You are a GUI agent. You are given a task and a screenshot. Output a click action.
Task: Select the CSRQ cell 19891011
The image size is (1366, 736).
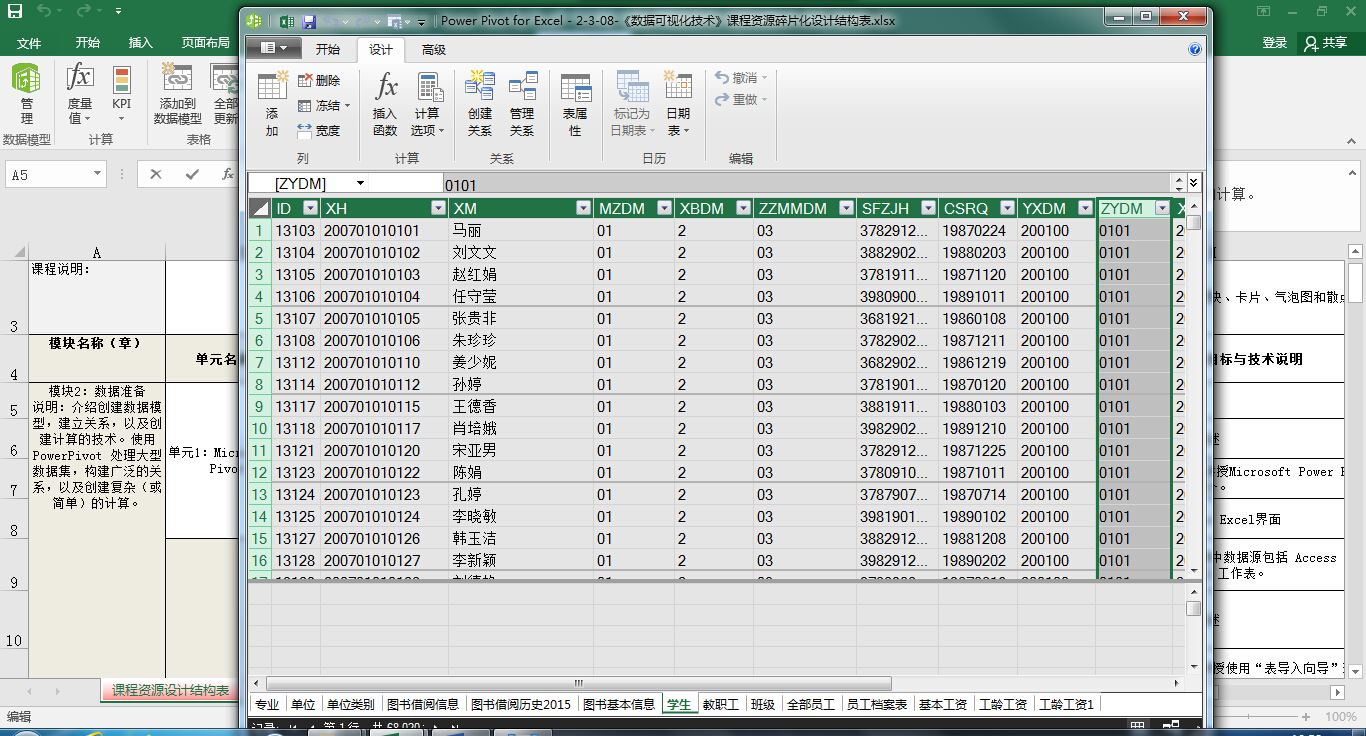(978, 297)
